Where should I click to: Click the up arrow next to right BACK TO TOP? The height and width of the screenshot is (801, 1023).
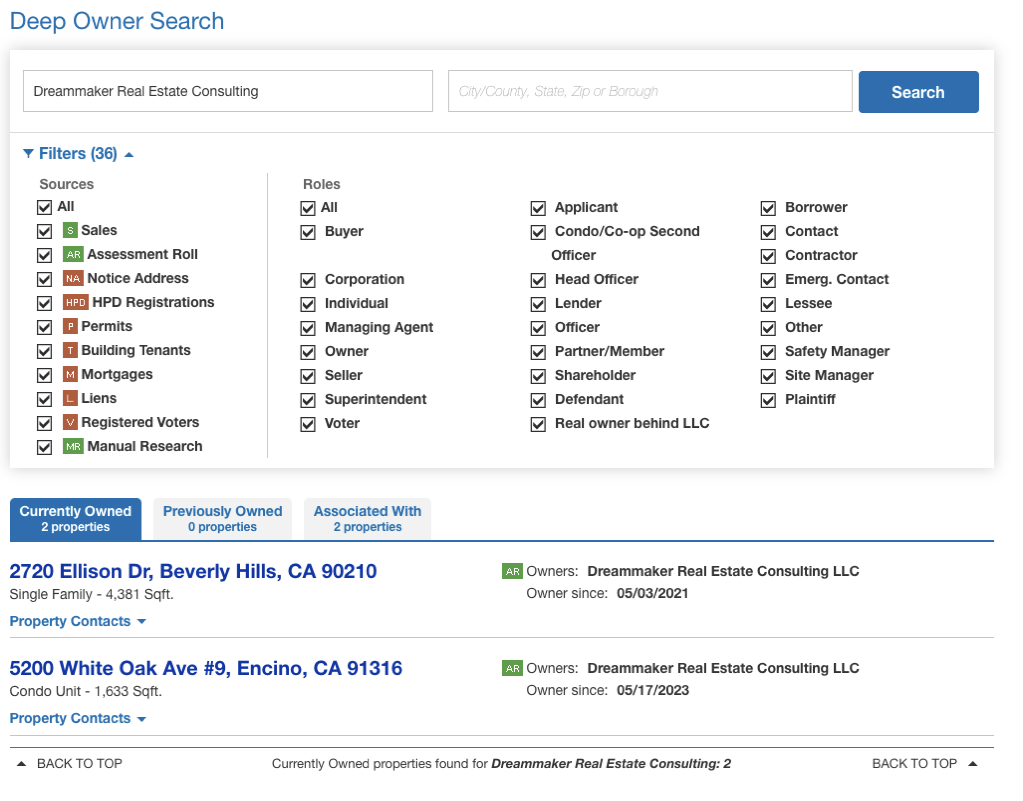(973, 764)
